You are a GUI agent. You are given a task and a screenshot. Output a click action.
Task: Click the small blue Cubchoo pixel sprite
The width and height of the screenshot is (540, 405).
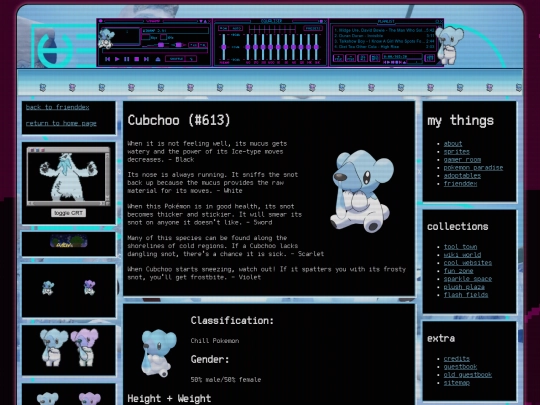(x=48, y=288)
